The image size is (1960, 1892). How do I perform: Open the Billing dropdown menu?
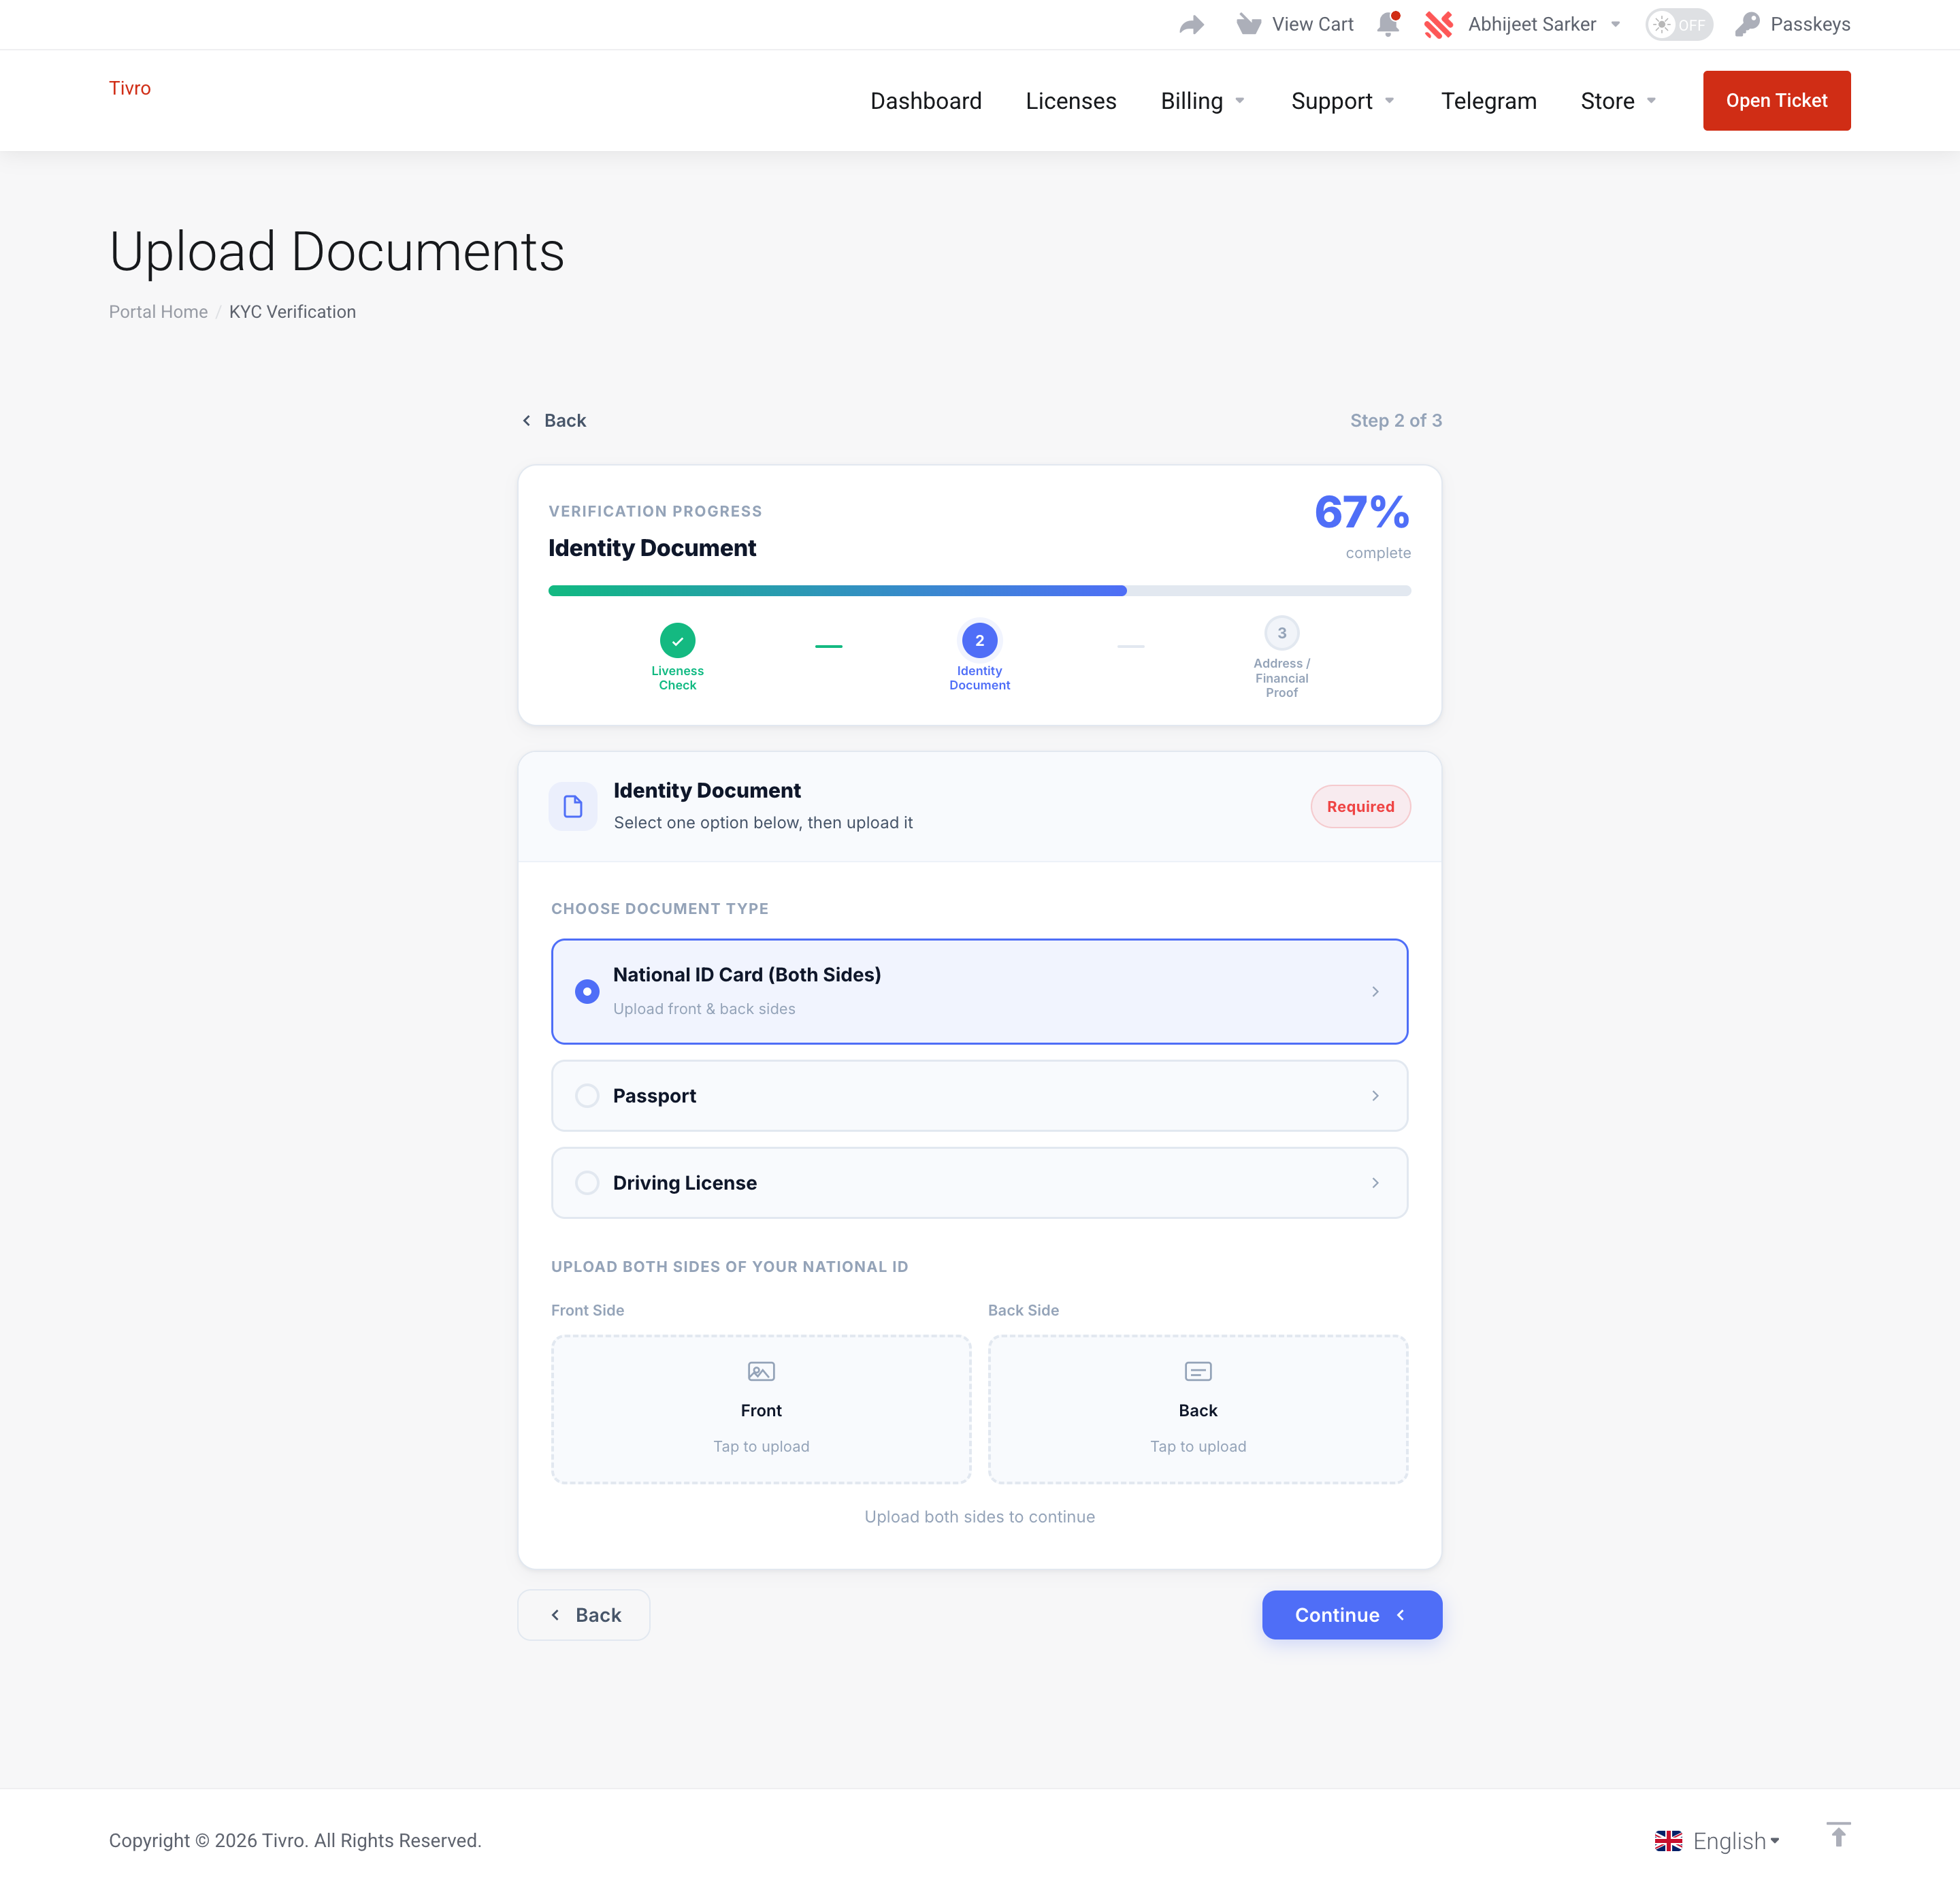click(1202, 100)
